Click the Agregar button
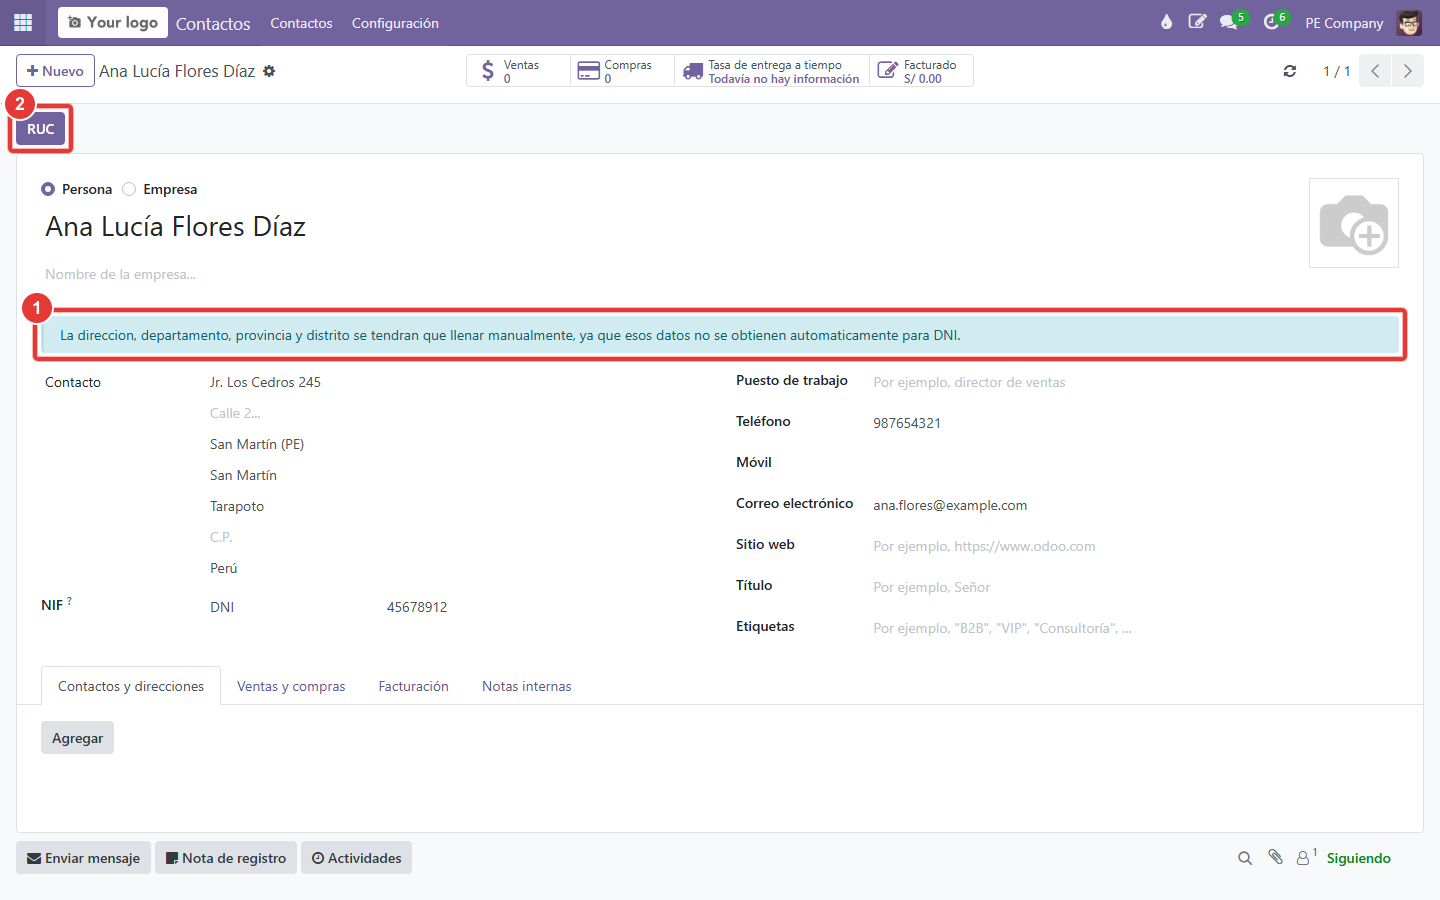The image size is (1440, 900). click(77, 738)
